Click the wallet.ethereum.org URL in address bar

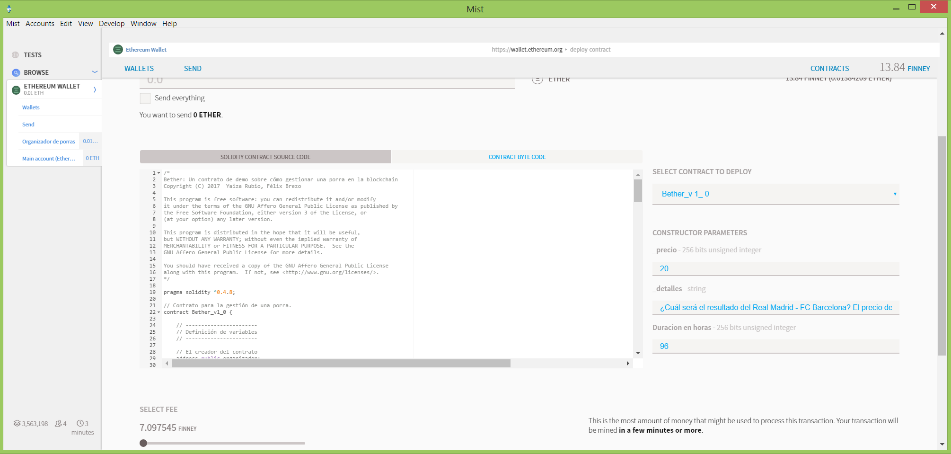click(x=528, y=50)
